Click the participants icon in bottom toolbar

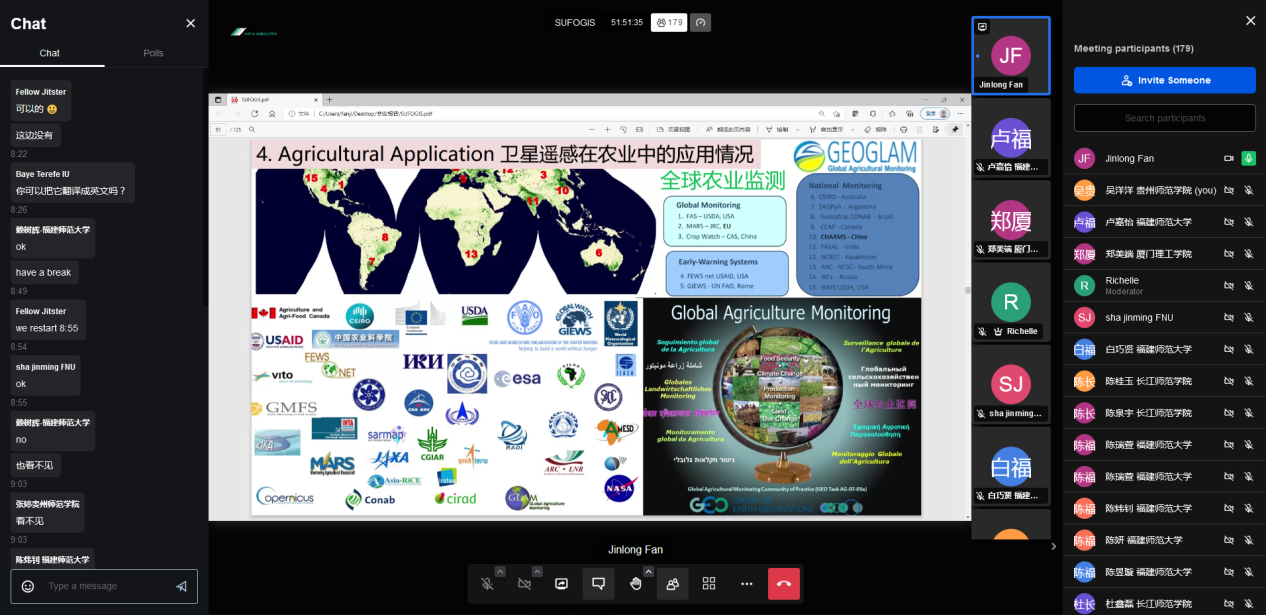(x=672, y=584)
